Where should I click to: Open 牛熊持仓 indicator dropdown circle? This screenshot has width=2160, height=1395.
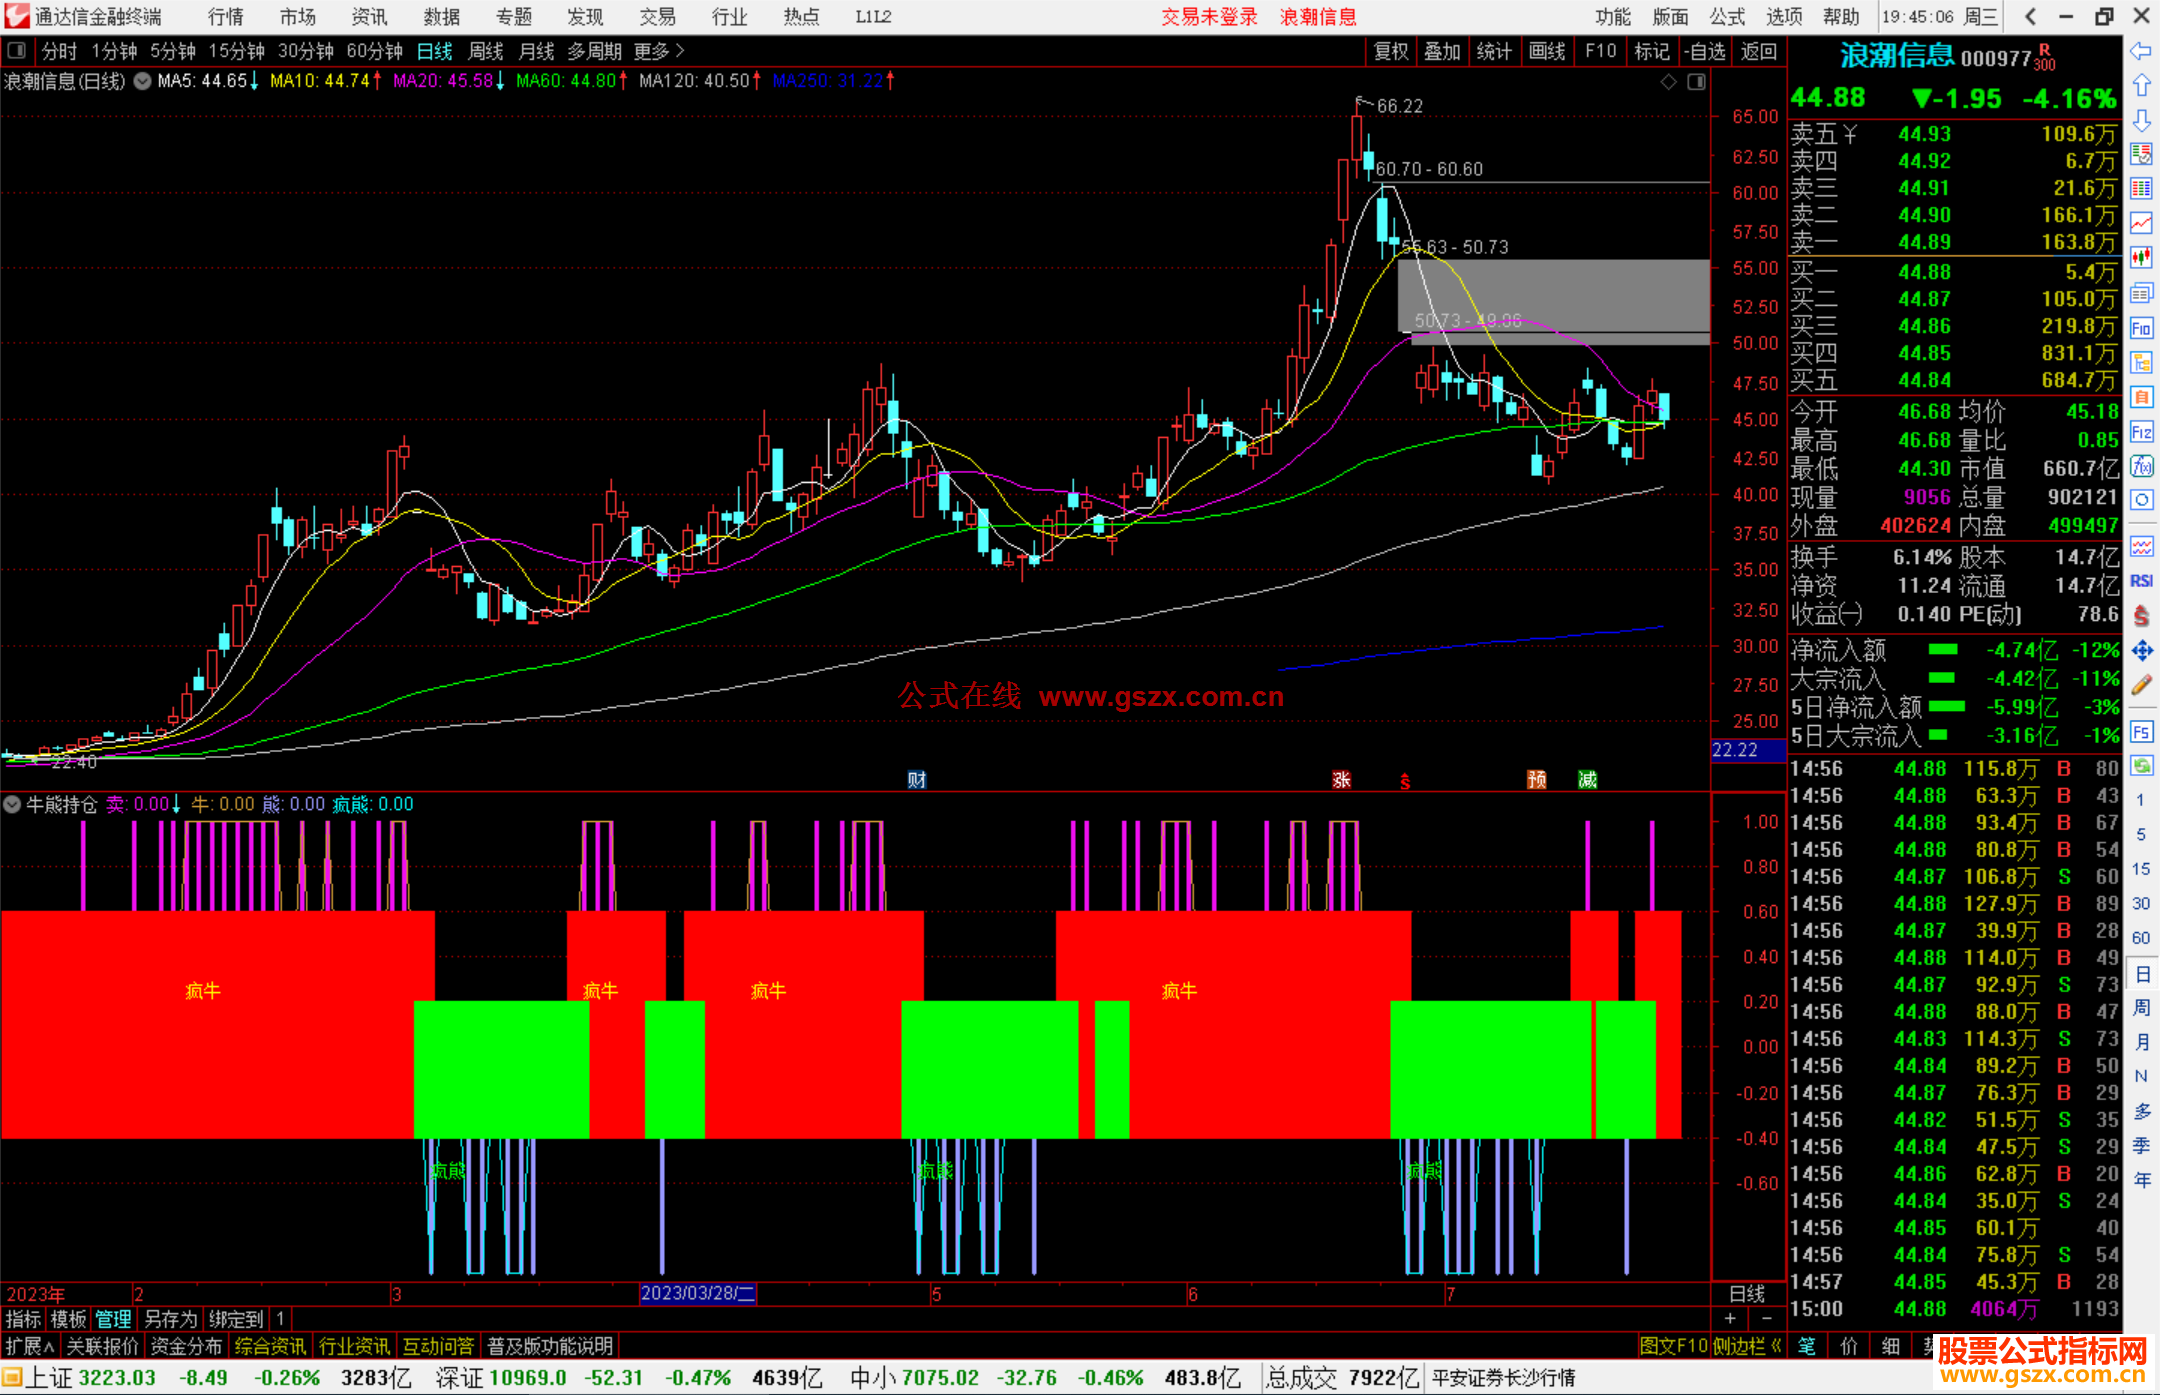pyautogui.click(x=12, y=804)
